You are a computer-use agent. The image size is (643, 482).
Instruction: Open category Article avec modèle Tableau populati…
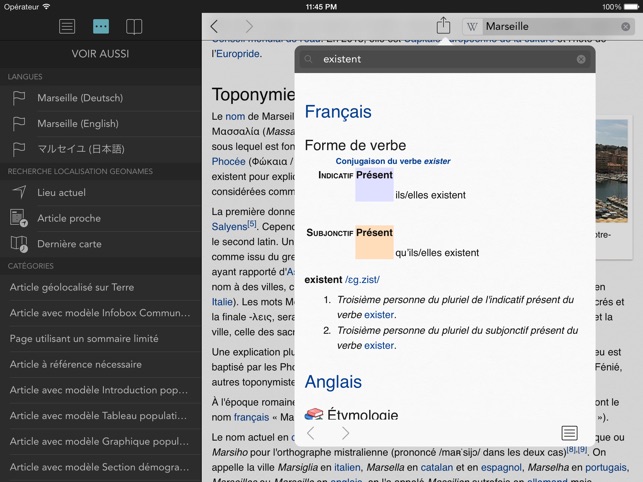point(100,416)
